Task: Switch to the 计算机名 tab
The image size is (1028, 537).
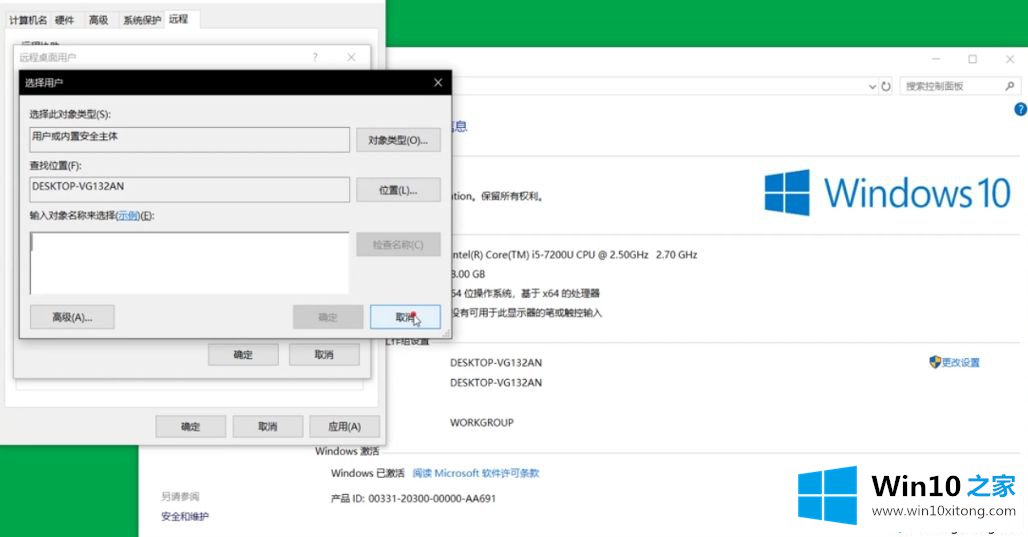Action: click(28, 20)
